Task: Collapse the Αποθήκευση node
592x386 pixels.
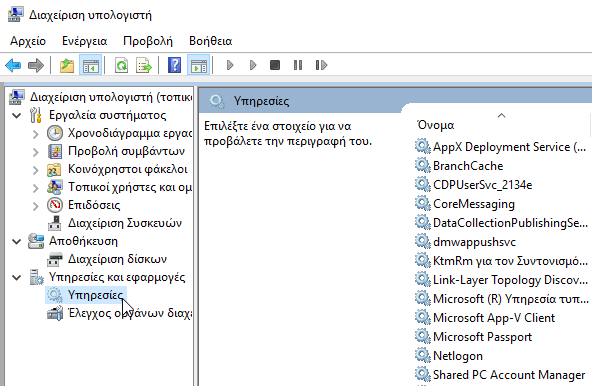Action: 16,241
